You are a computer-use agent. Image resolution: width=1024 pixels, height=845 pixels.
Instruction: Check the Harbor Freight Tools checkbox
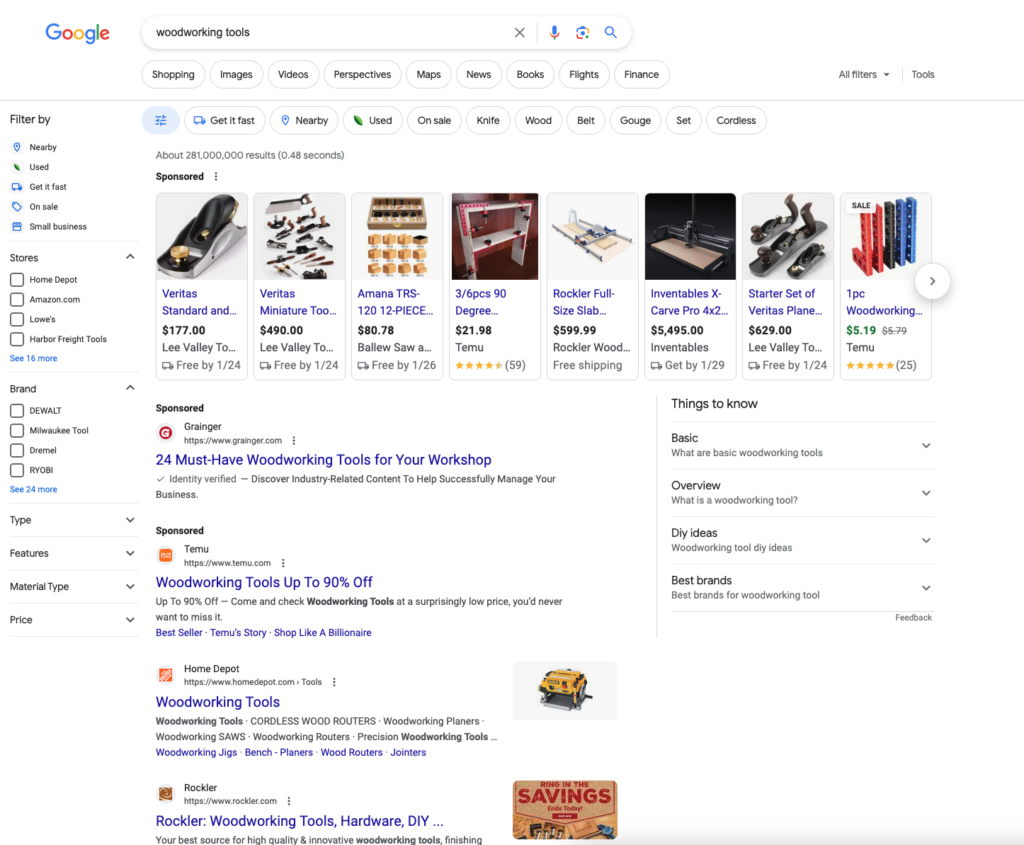(17, 339)
